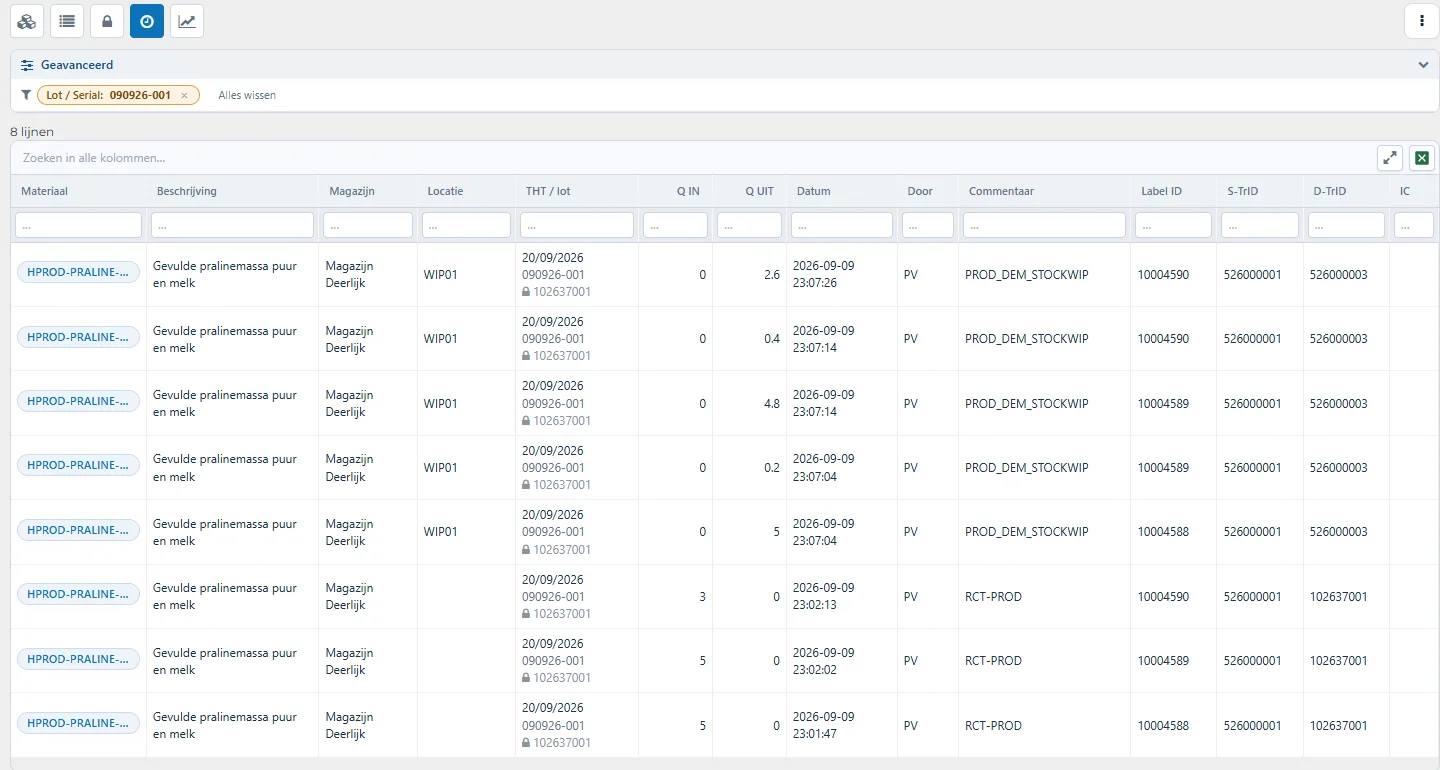This screenshot has width=1440, height=770.
Task: Open the stock cubes view
Action: (27, 21)
